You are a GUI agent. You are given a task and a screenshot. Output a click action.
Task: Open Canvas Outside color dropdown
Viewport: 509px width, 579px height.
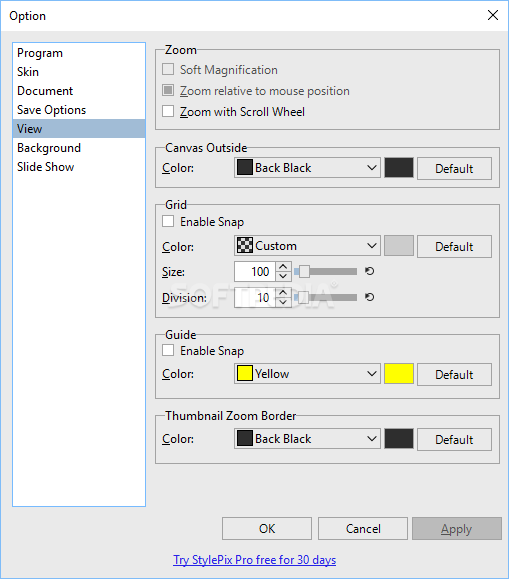(x=307, y=168)
